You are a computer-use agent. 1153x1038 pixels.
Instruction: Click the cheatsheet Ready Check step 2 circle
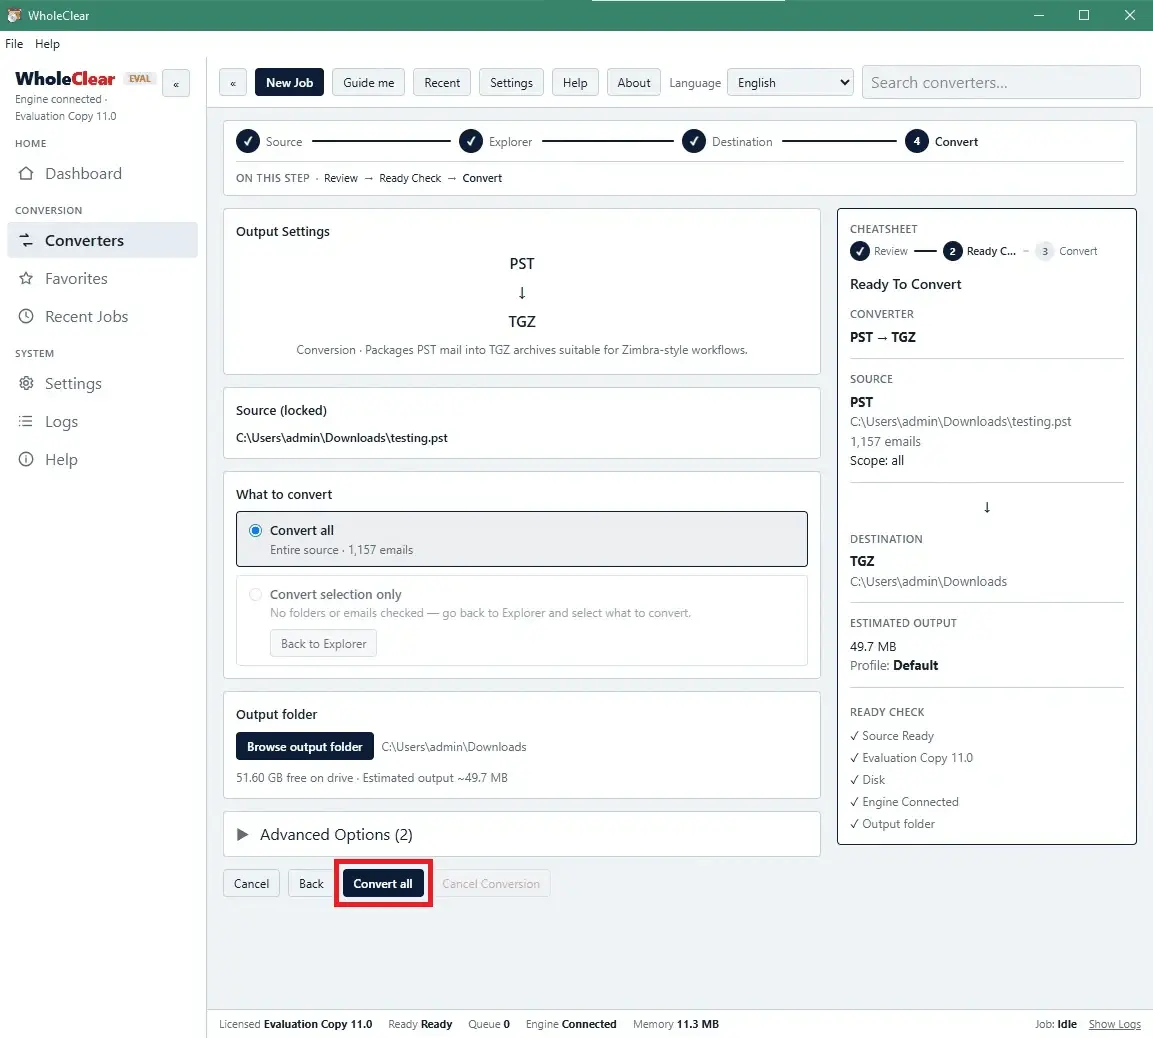point(952,251)
